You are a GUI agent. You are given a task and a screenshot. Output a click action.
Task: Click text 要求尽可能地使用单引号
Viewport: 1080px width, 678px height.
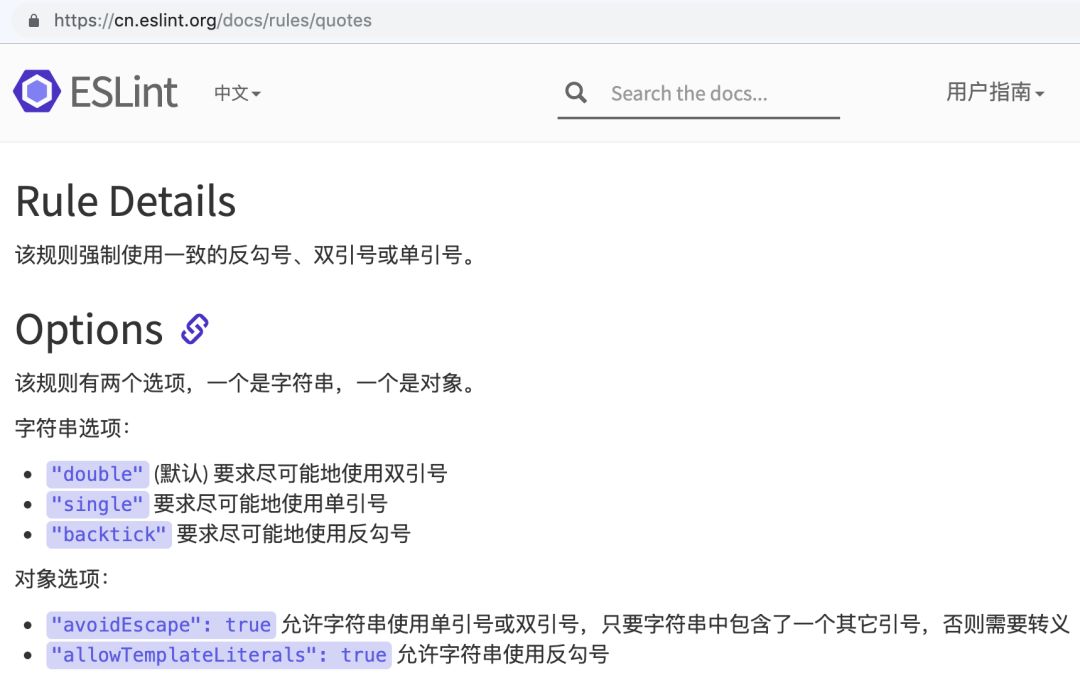click(271, 504)
